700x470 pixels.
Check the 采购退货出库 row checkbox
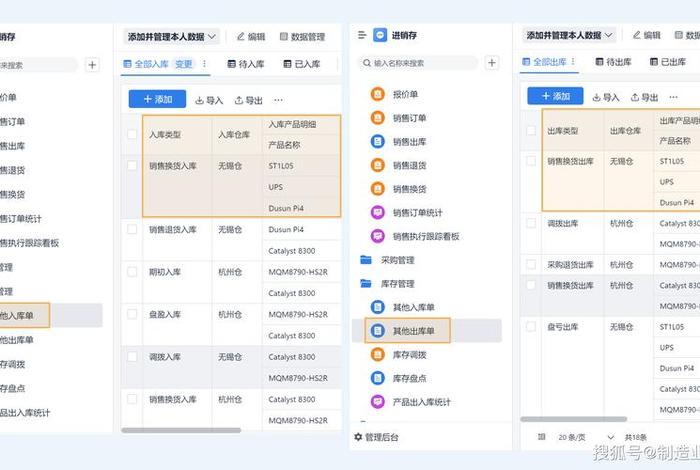[531, 264]
